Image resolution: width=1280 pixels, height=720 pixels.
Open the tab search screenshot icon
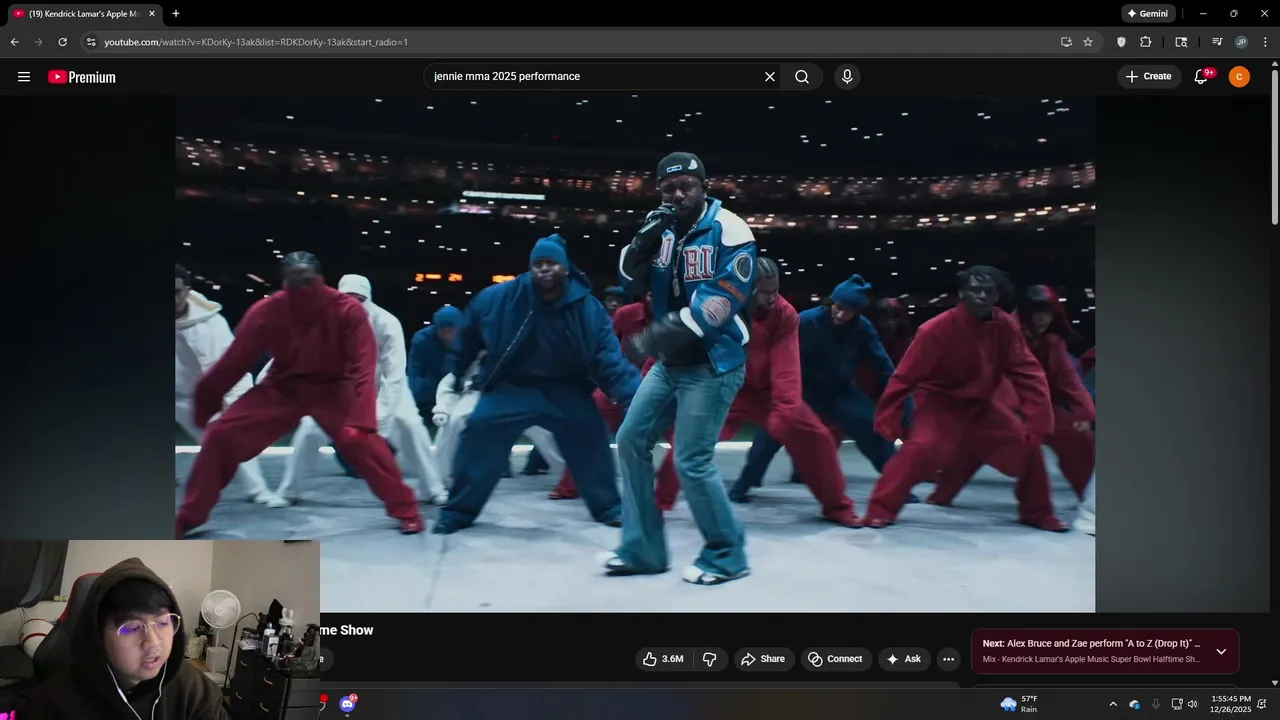(x=1181, y=42)
